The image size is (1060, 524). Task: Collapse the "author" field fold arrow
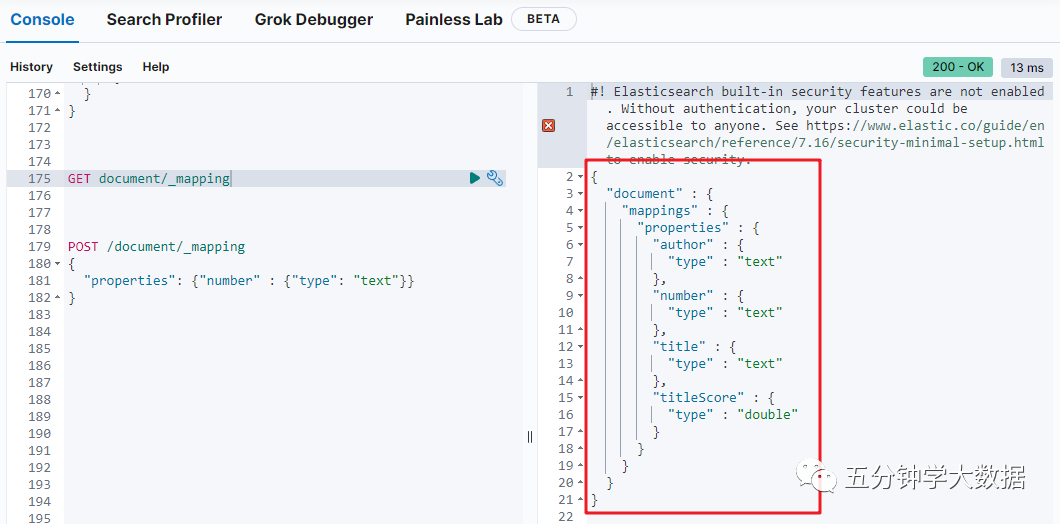point(581,245)
